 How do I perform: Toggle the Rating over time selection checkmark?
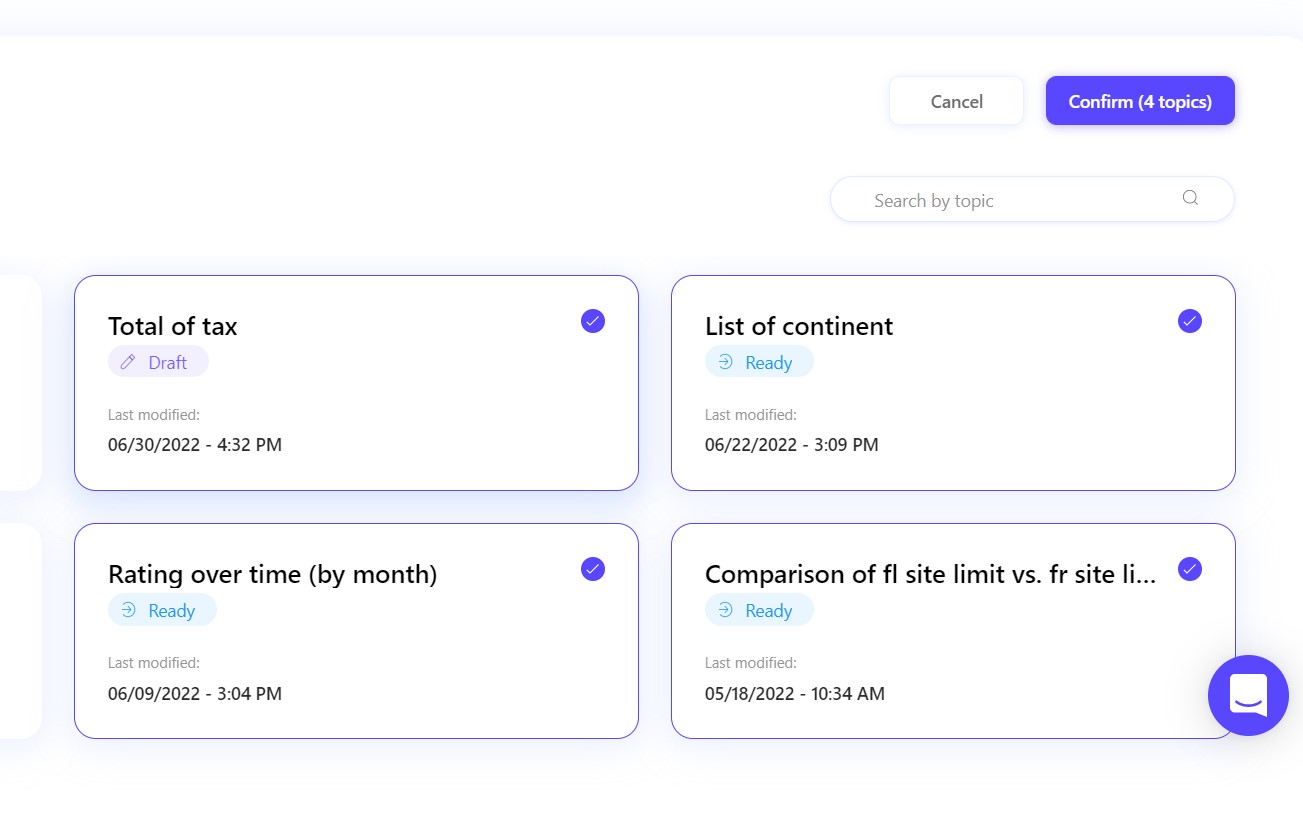point(593,569)
